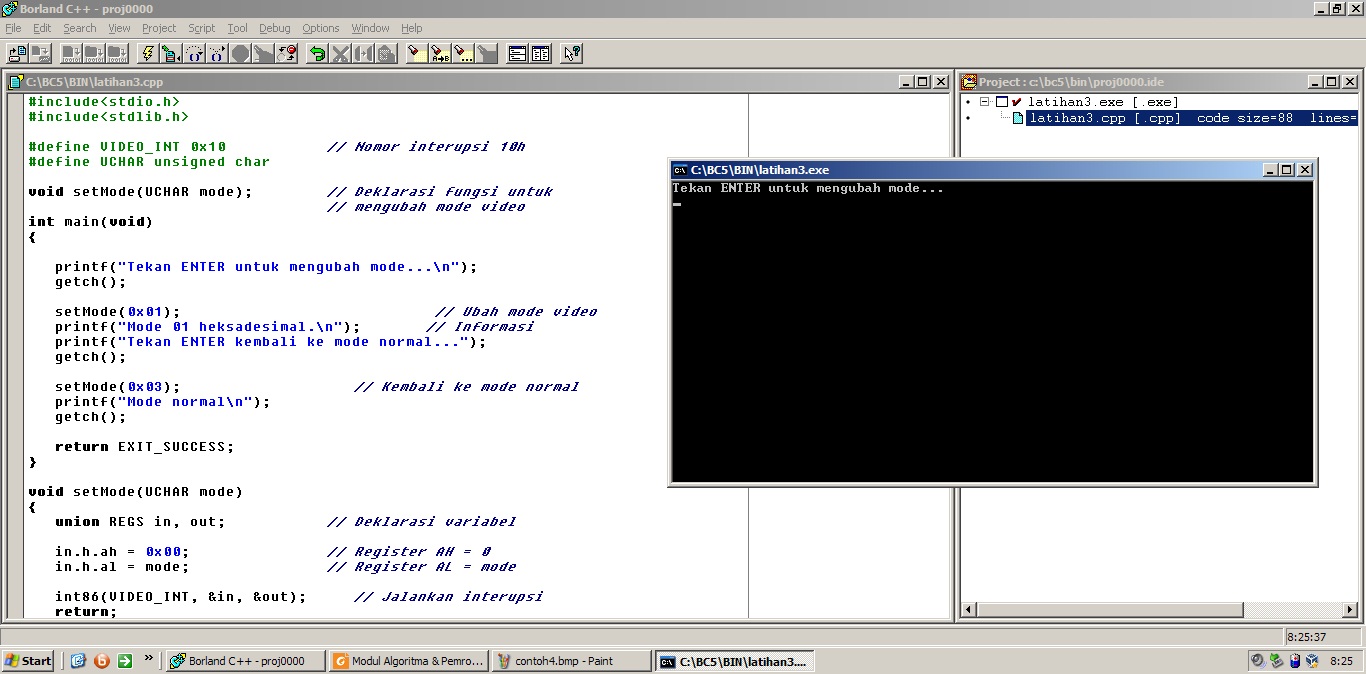Click the green Undo arrow icon

pos(317,53)
